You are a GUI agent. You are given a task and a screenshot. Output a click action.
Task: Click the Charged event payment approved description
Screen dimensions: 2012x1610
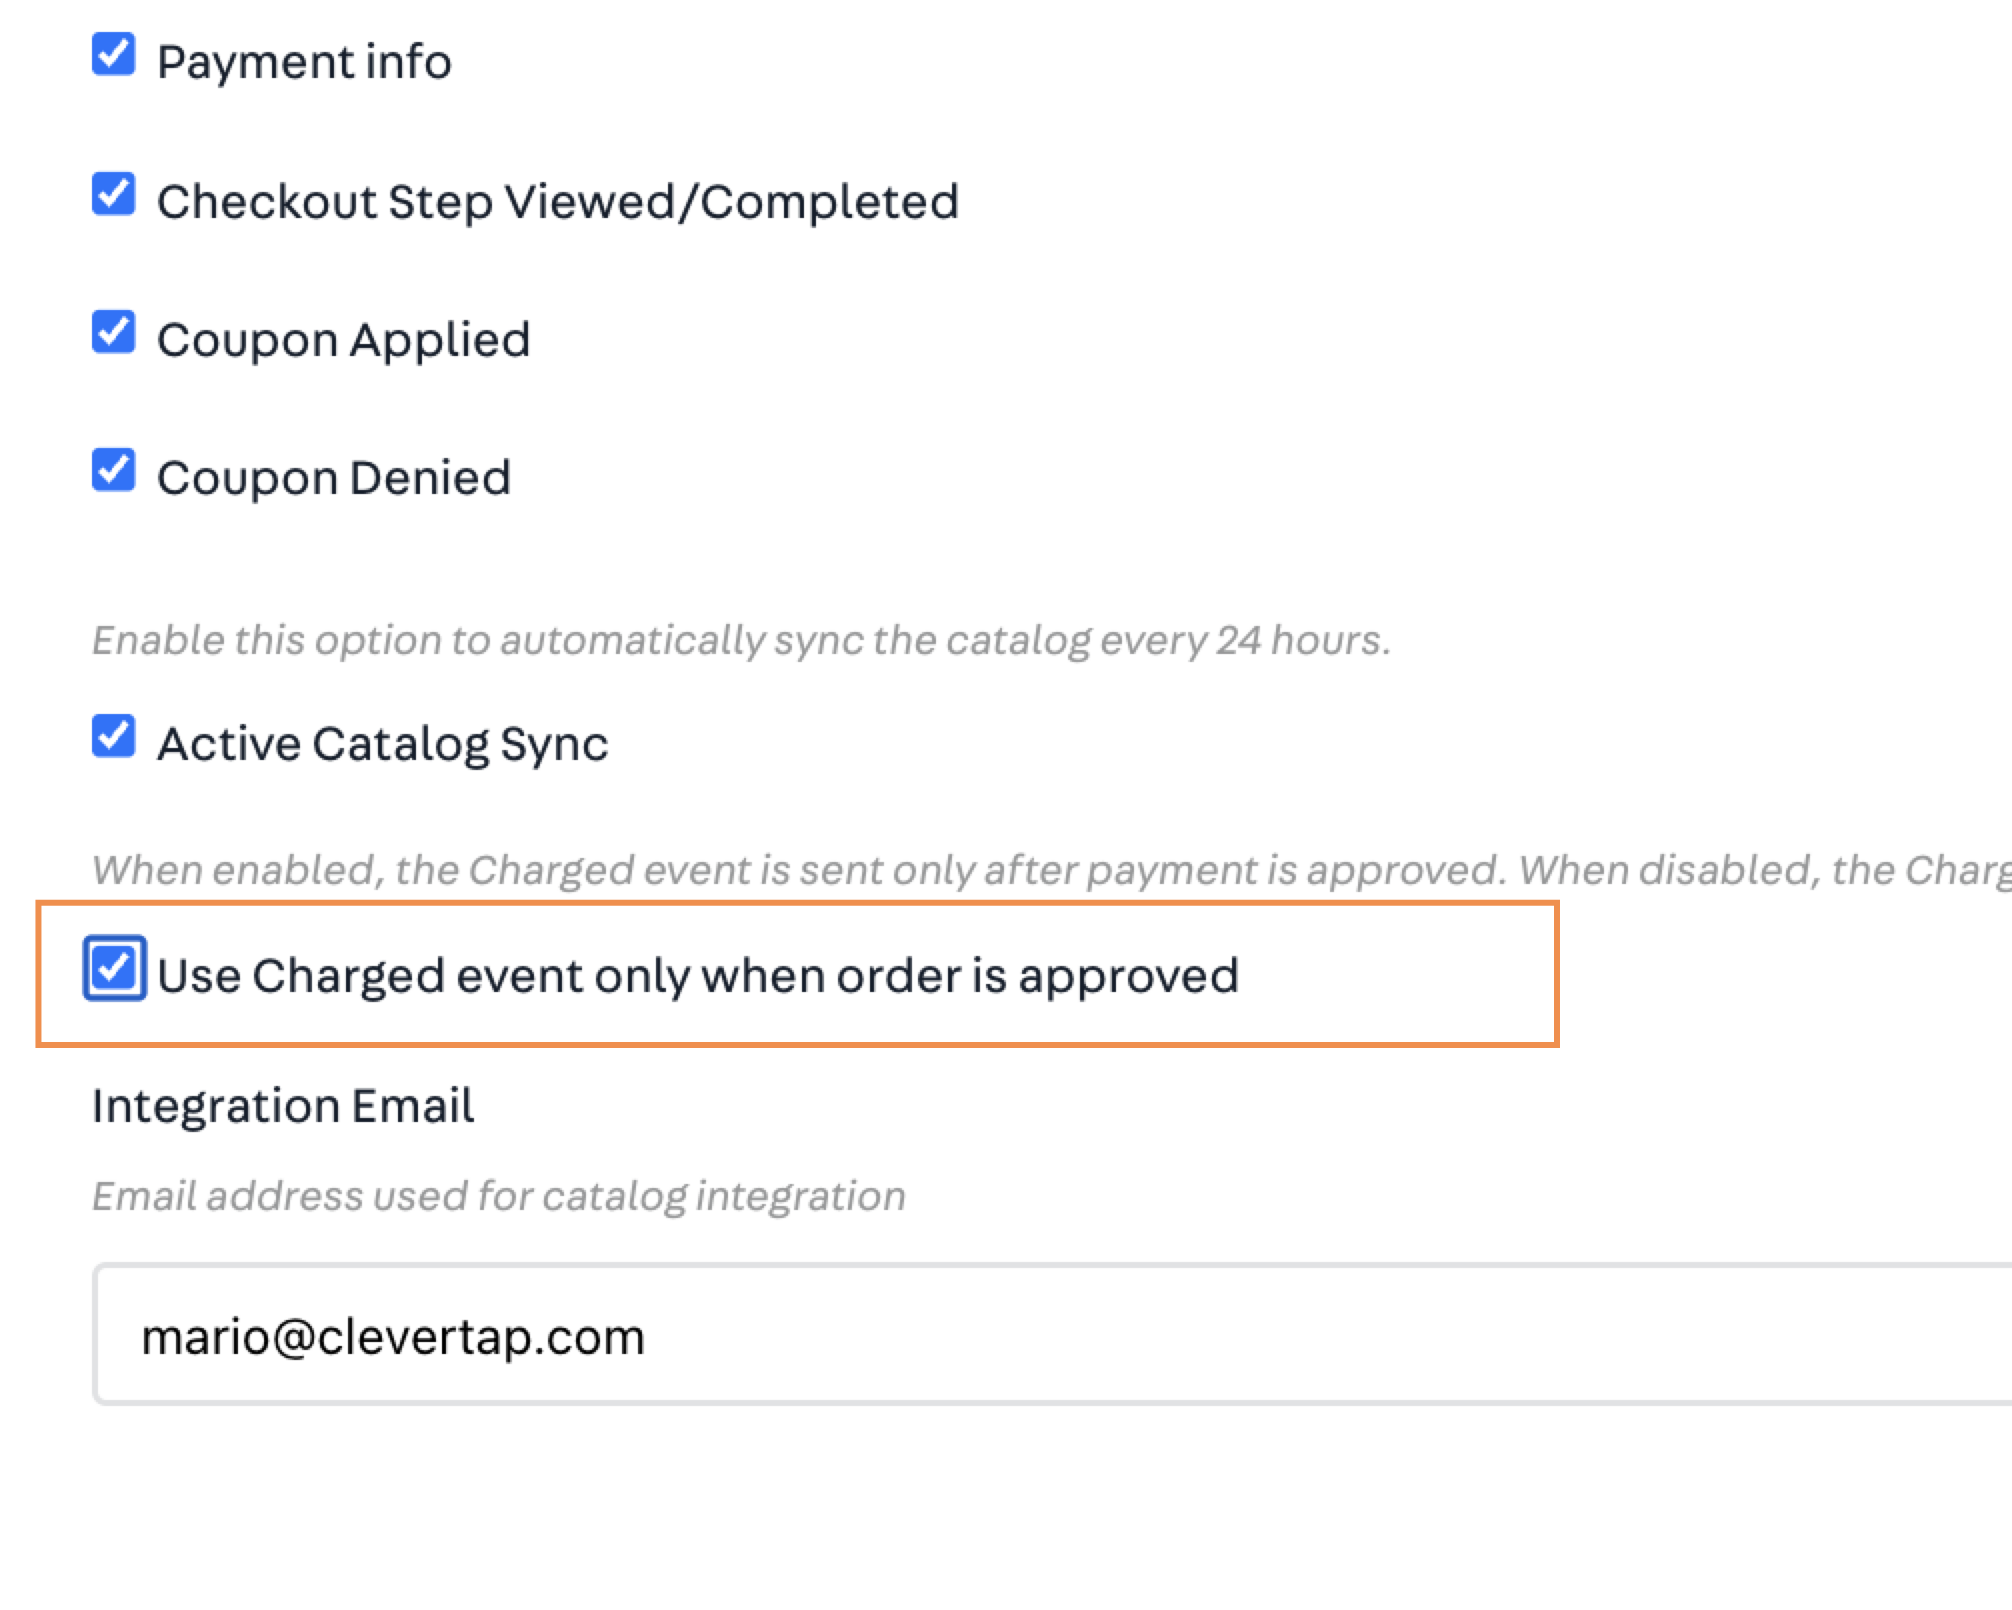1052,870
